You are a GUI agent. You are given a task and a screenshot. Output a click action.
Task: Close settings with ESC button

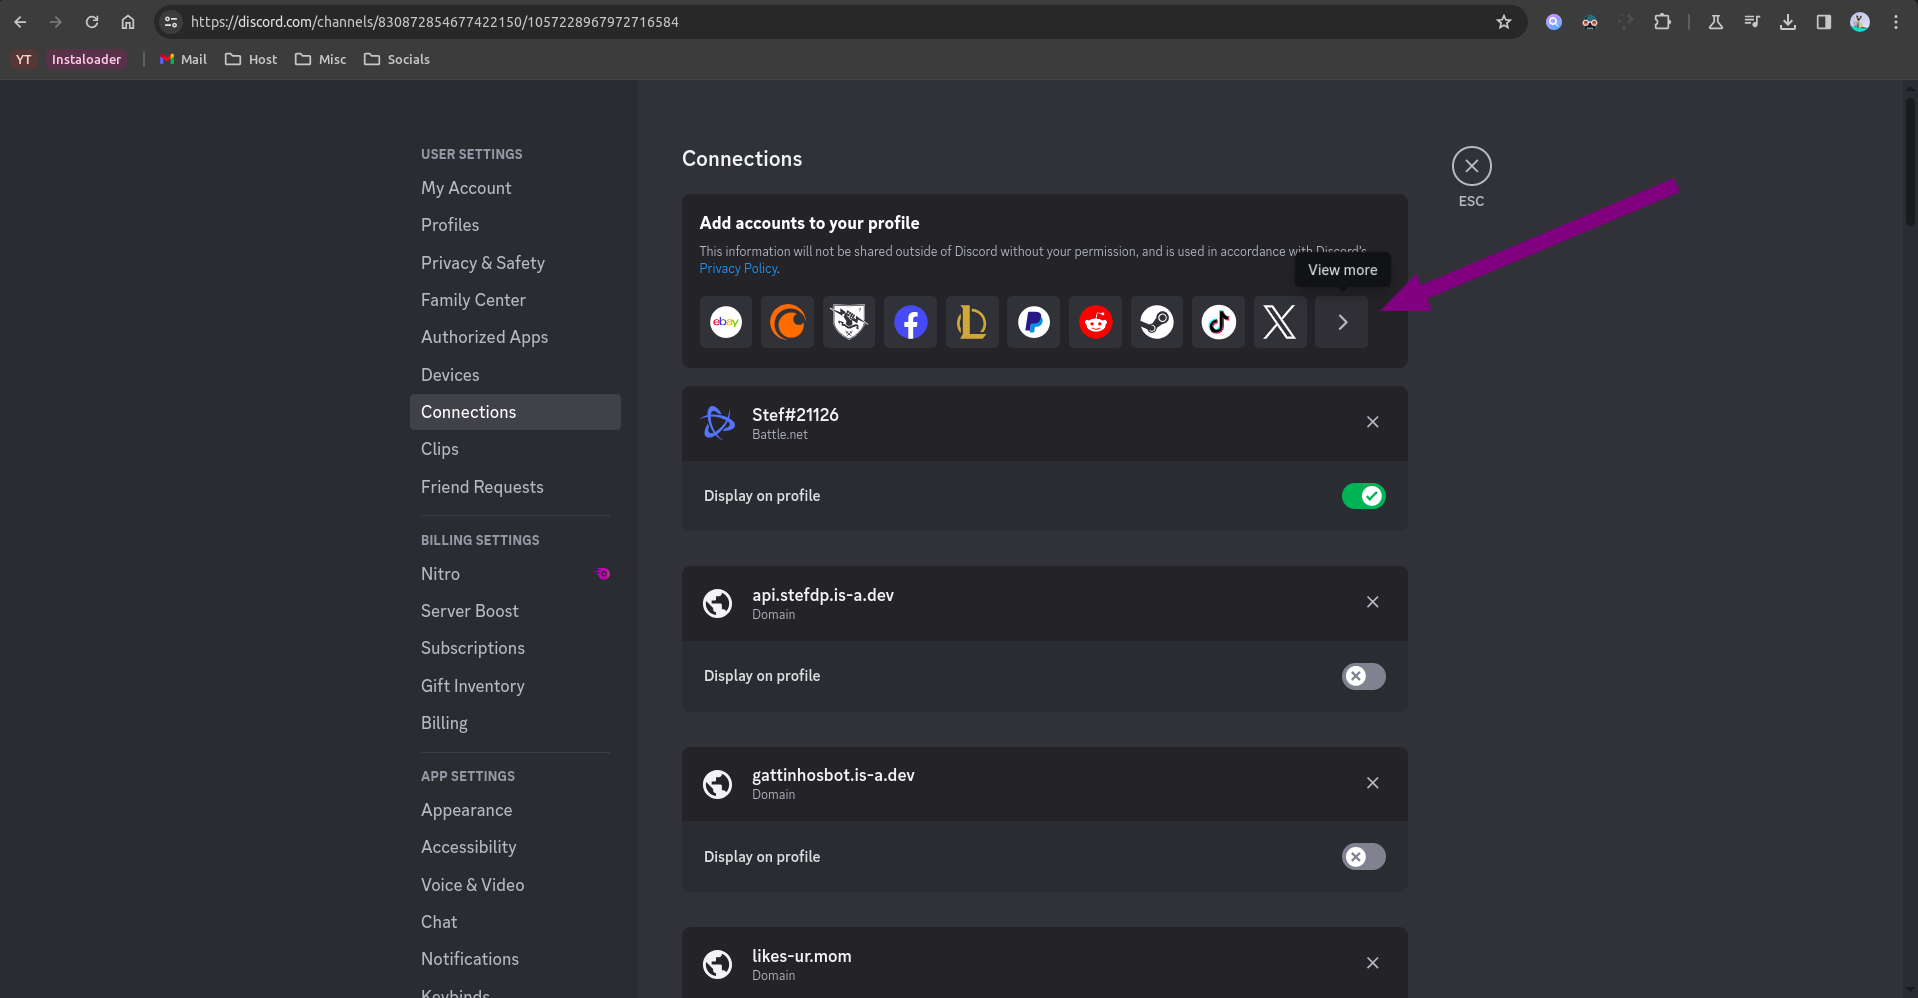[x=1471, y=166]
